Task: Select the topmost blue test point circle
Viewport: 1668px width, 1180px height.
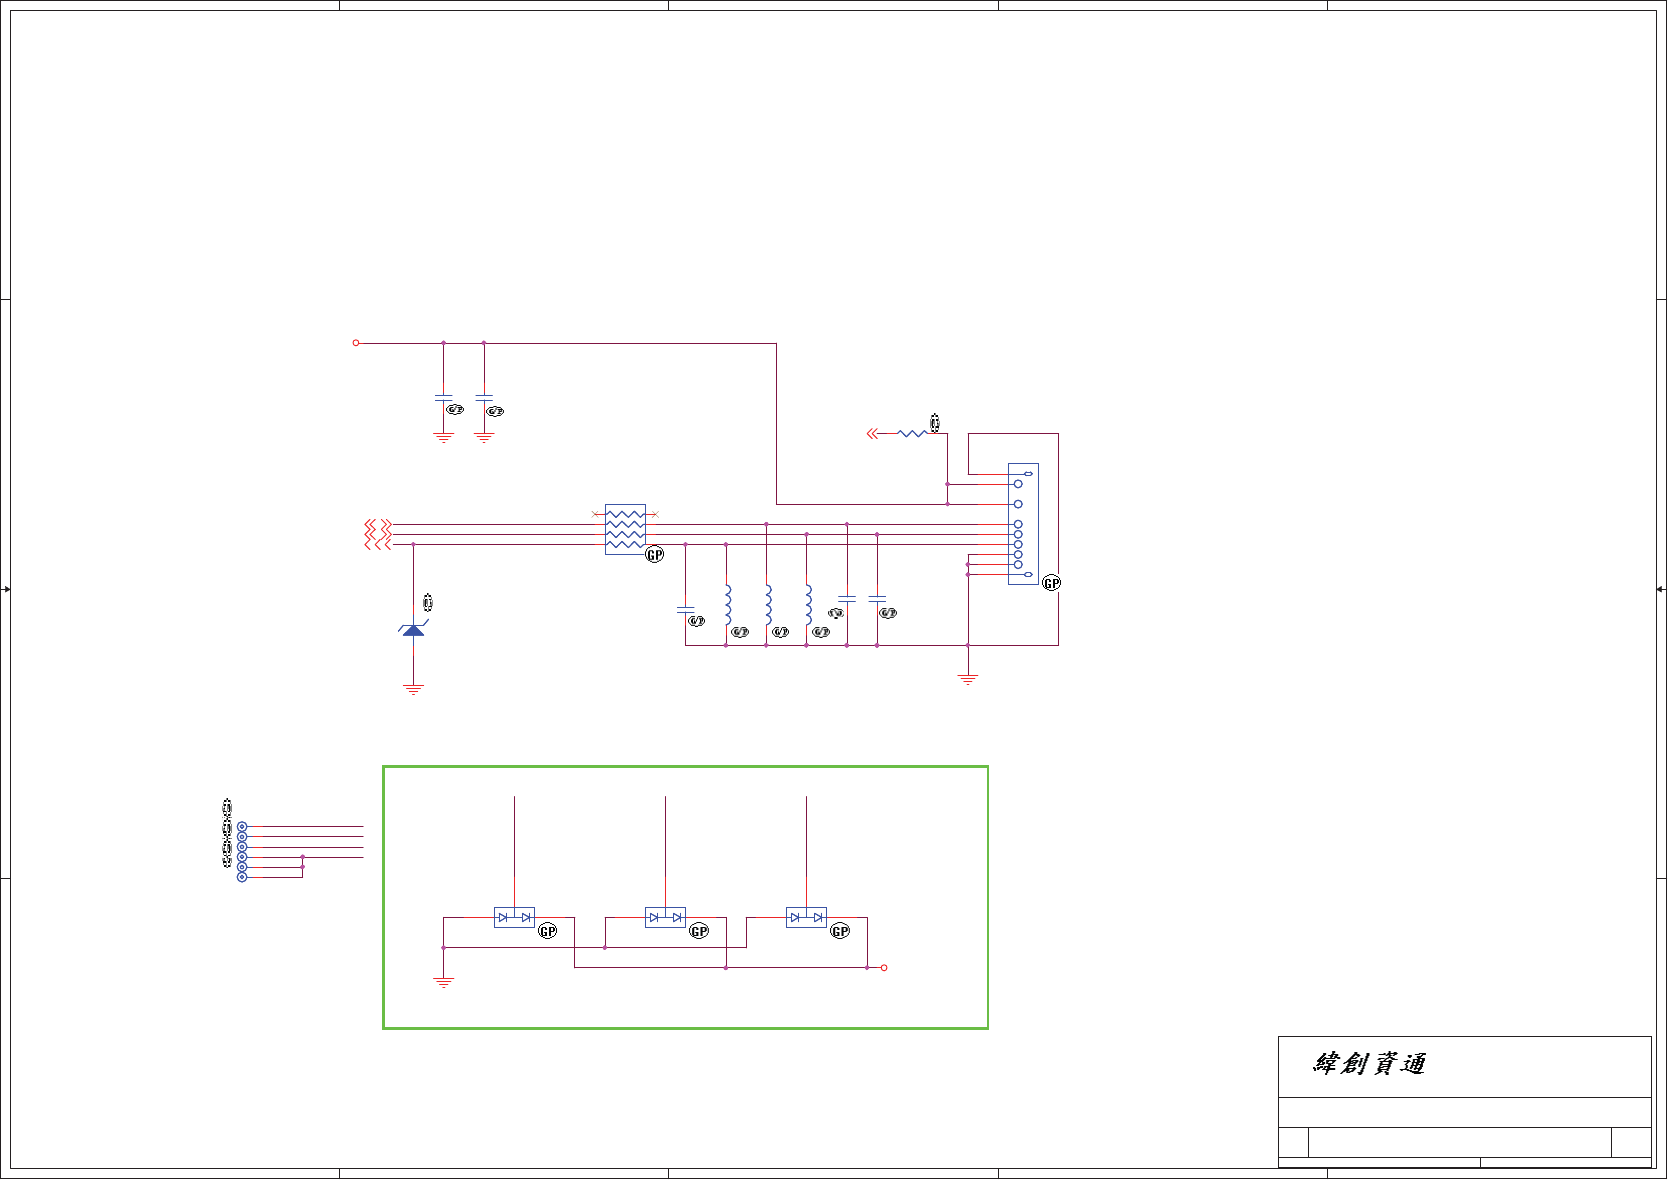Action: [x=242, y=827]
